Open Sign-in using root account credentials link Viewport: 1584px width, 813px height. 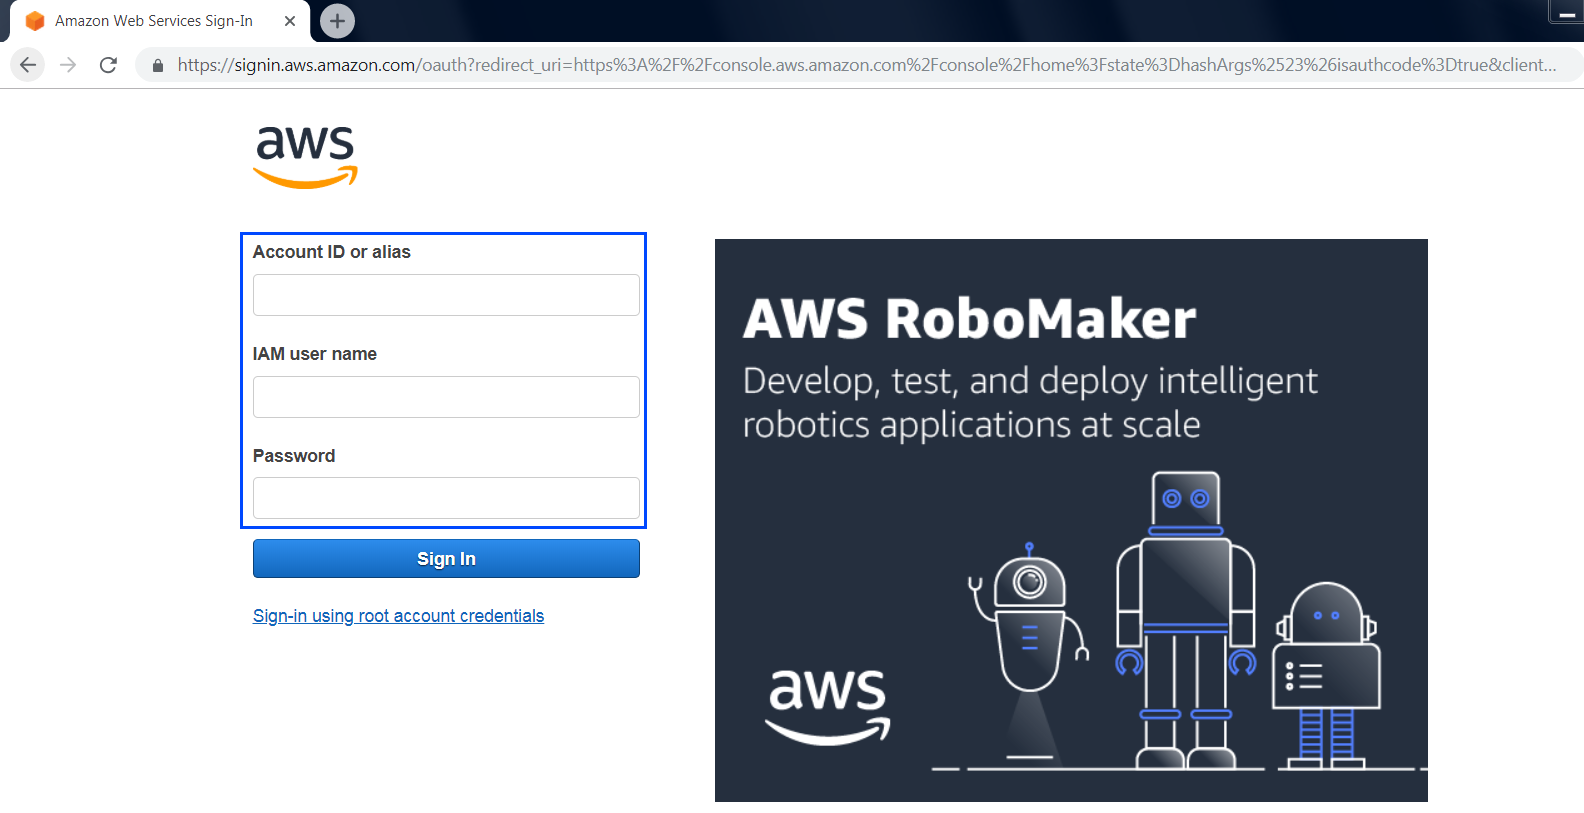398,616
